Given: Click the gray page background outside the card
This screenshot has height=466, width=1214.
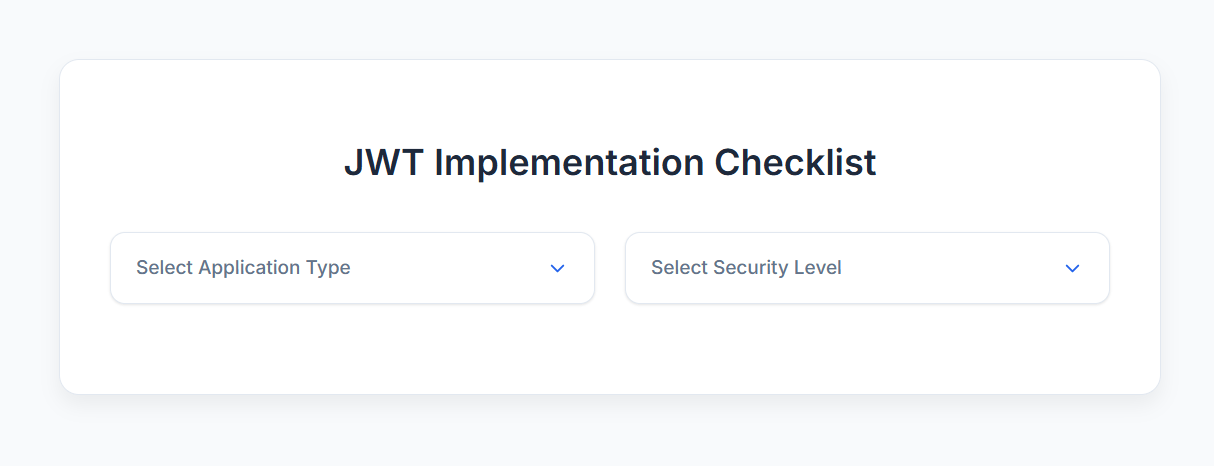Looking at the screenshot, I should (28, 430).
